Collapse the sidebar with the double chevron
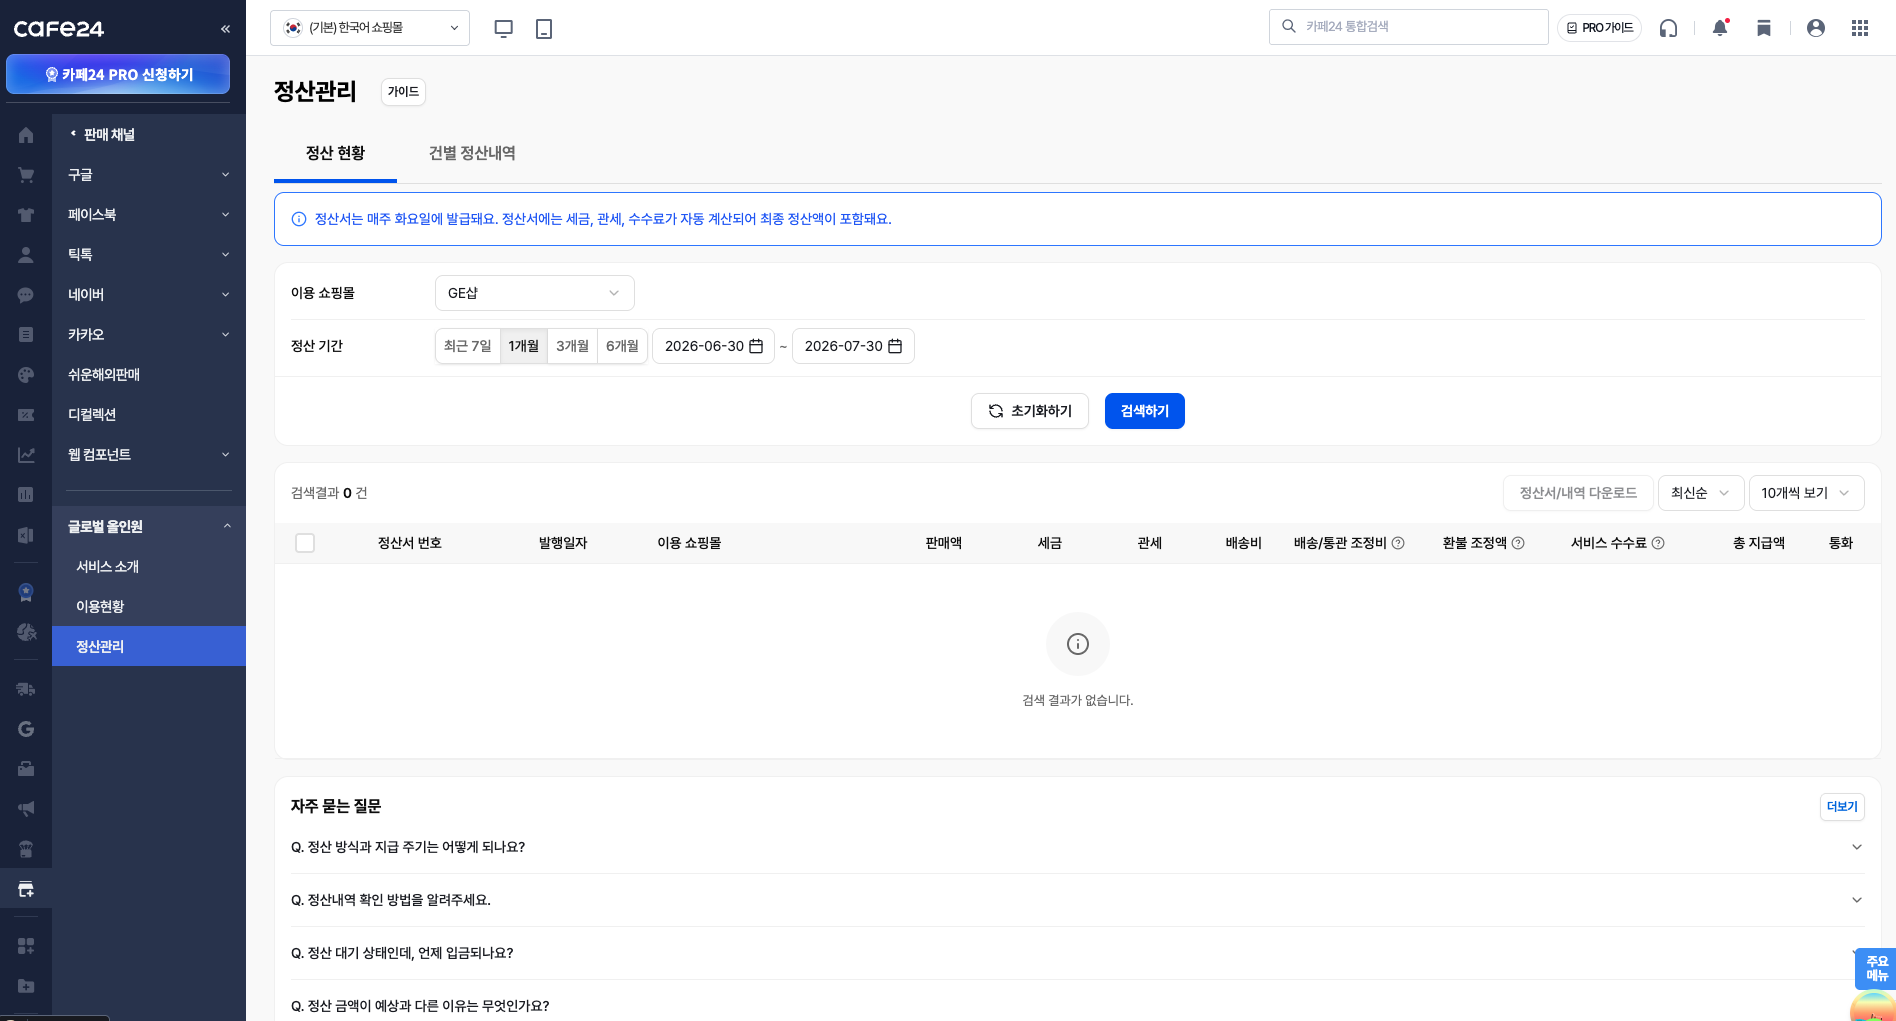The height and width of the screenshot is (1021, 1896). point(225,29)
